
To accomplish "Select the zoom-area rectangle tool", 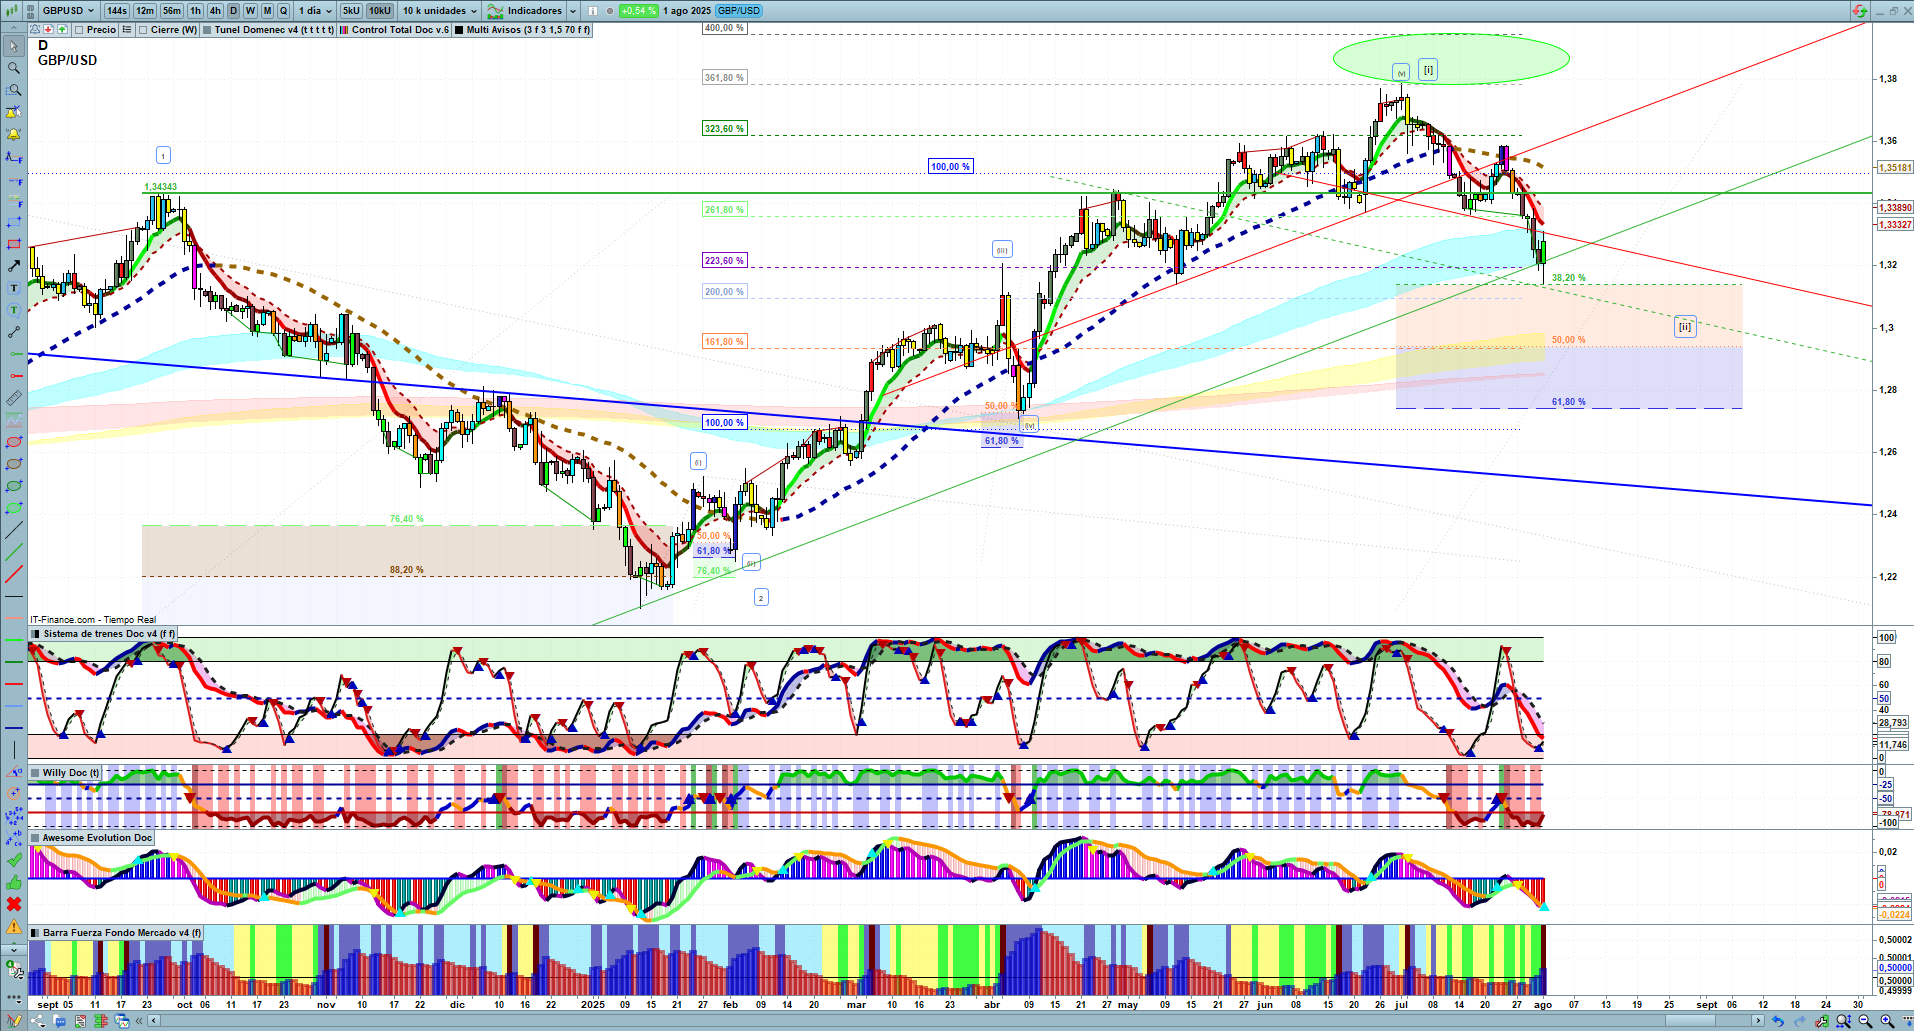I will pos(14,90).
